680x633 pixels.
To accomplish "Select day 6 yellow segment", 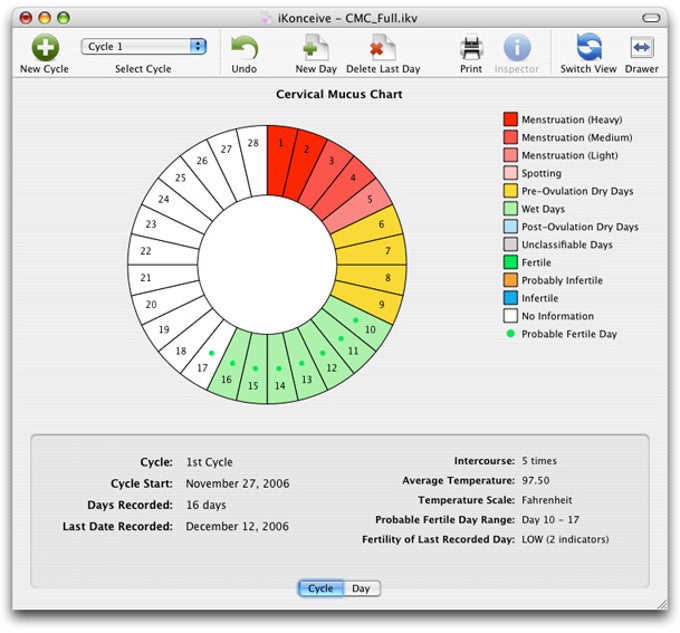I will pyautogui.click(x=366, y=230).
